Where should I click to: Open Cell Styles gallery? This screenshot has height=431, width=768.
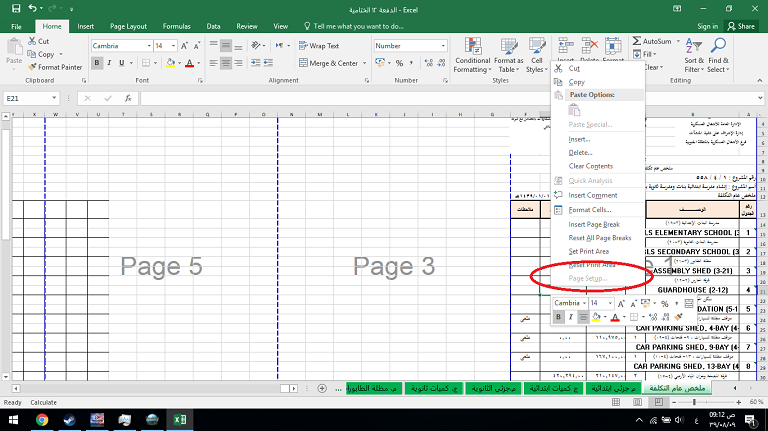click(x=537, y=55)
